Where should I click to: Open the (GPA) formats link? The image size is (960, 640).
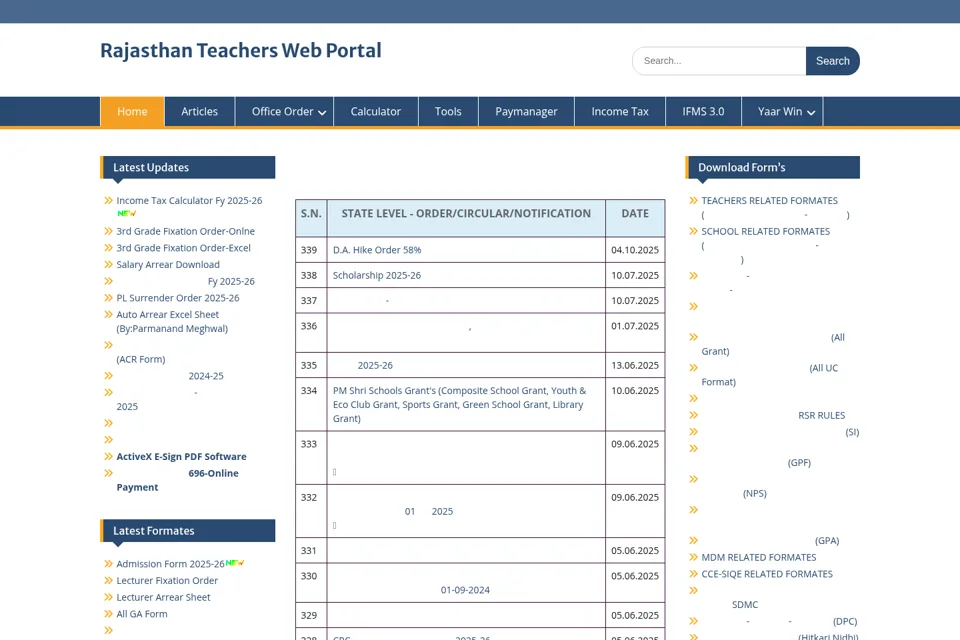827,540
